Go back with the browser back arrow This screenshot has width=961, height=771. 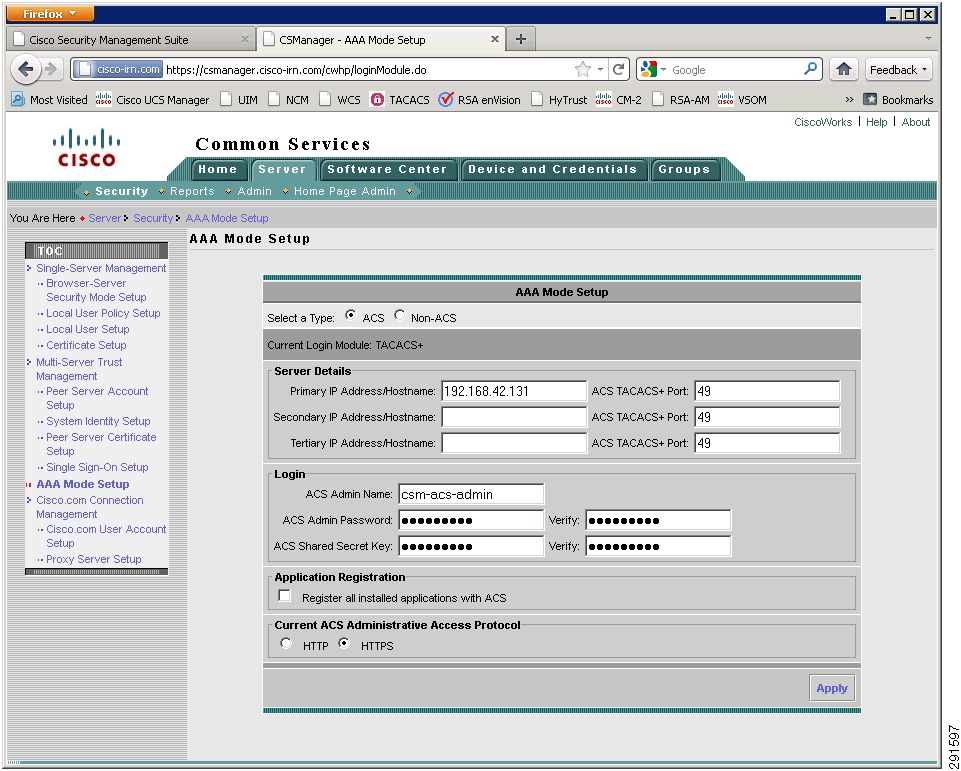coord(26,69)
